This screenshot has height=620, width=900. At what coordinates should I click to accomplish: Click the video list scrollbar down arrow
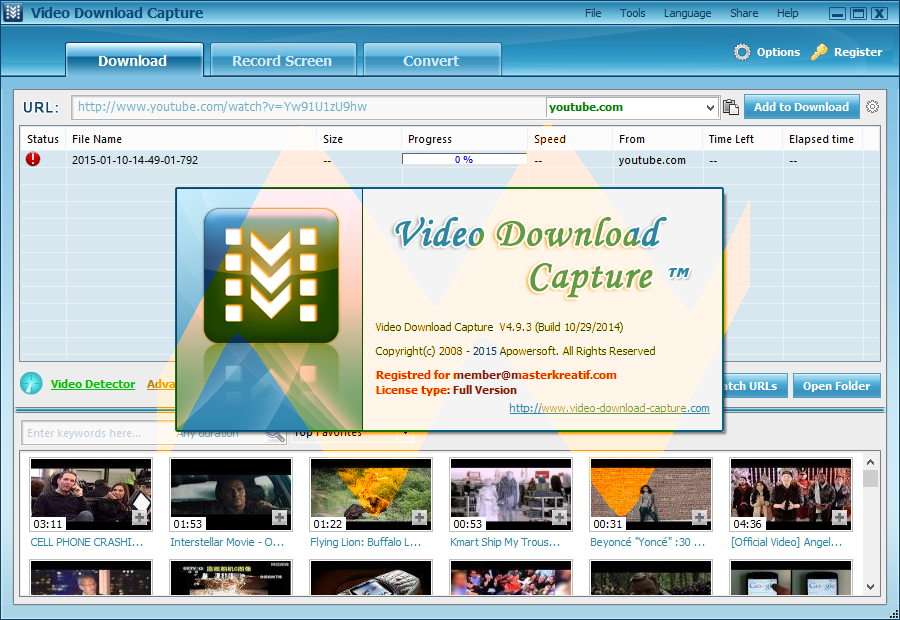[x=870, y=587]
